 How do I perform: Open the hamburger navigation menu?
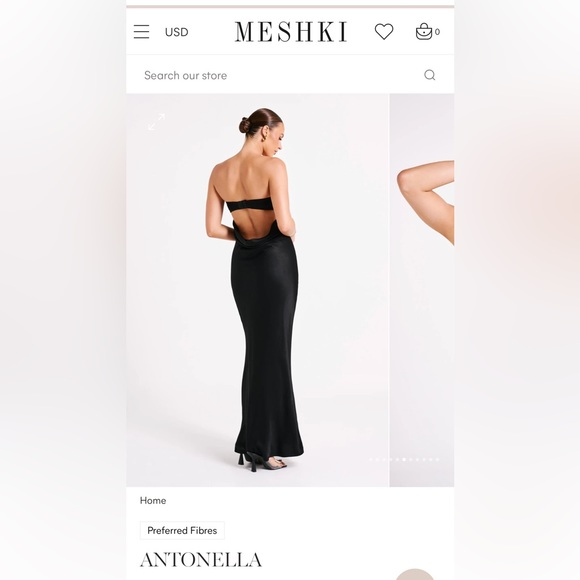click(141, 32)
